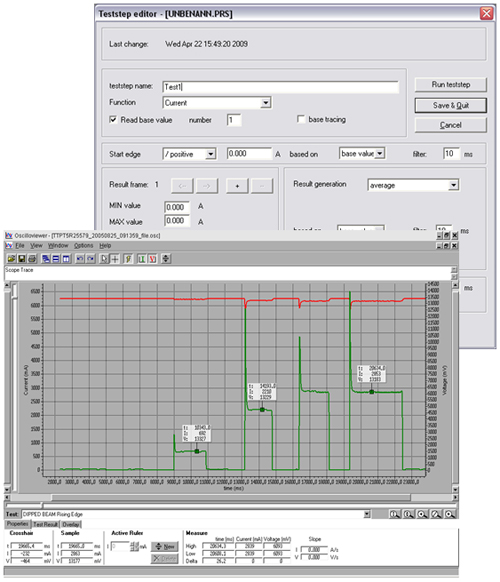Click the teststep name input field
This screenshot has height=582, width=500.
point(281,87)
